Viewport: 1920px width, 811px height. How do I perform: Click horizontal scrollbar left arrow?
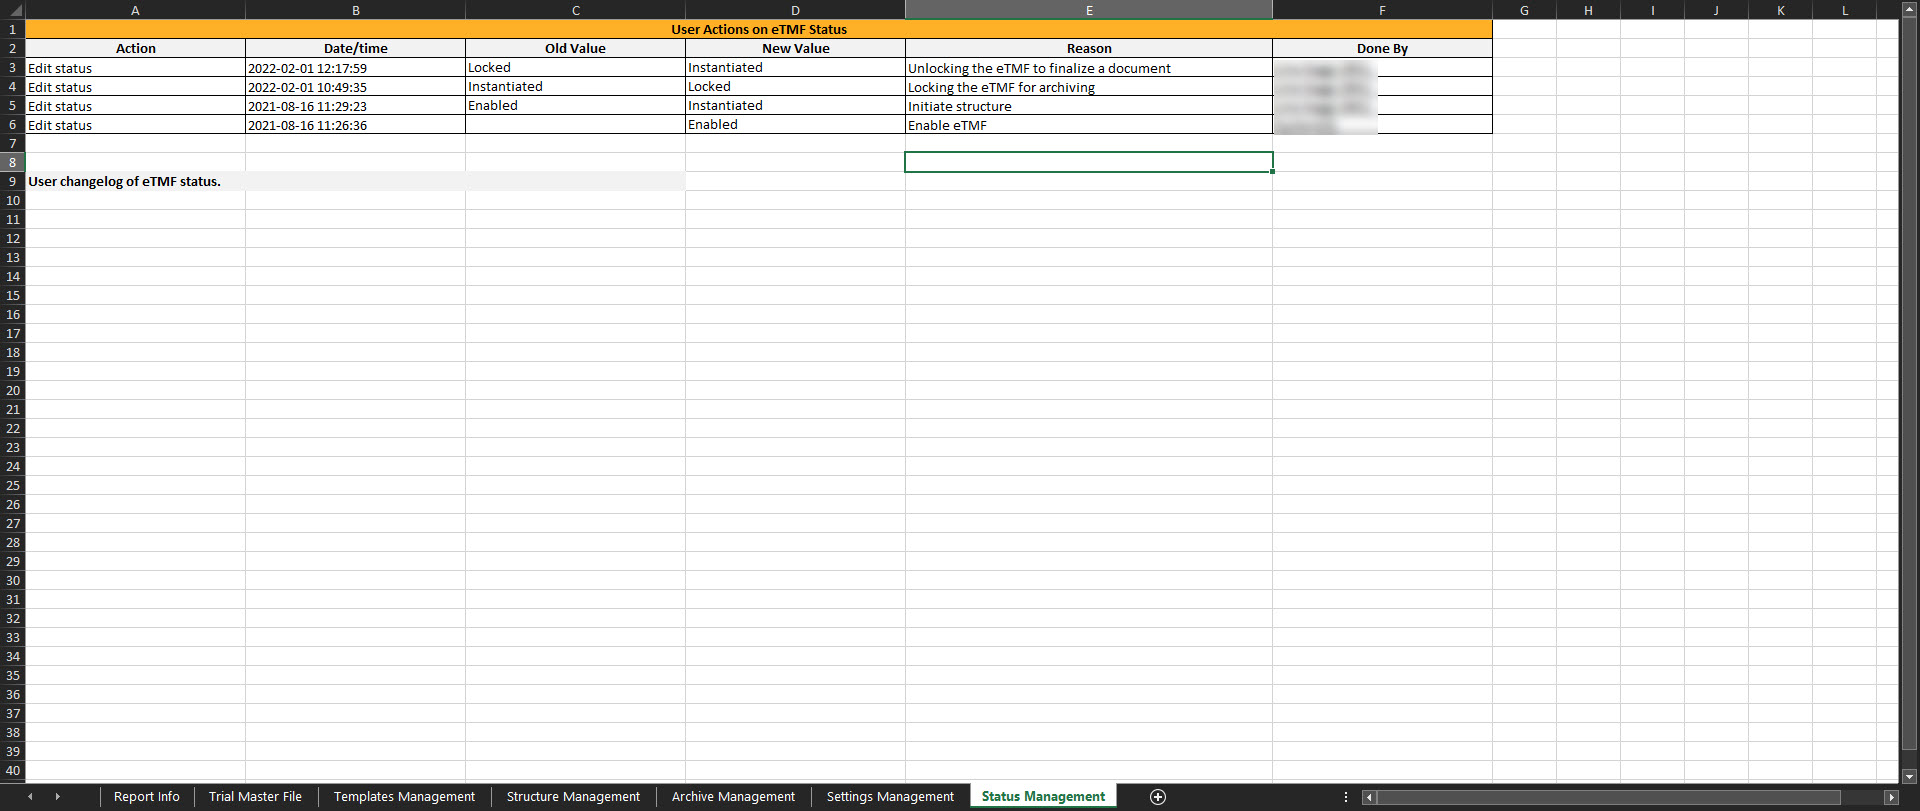(x=1369, y=797)
